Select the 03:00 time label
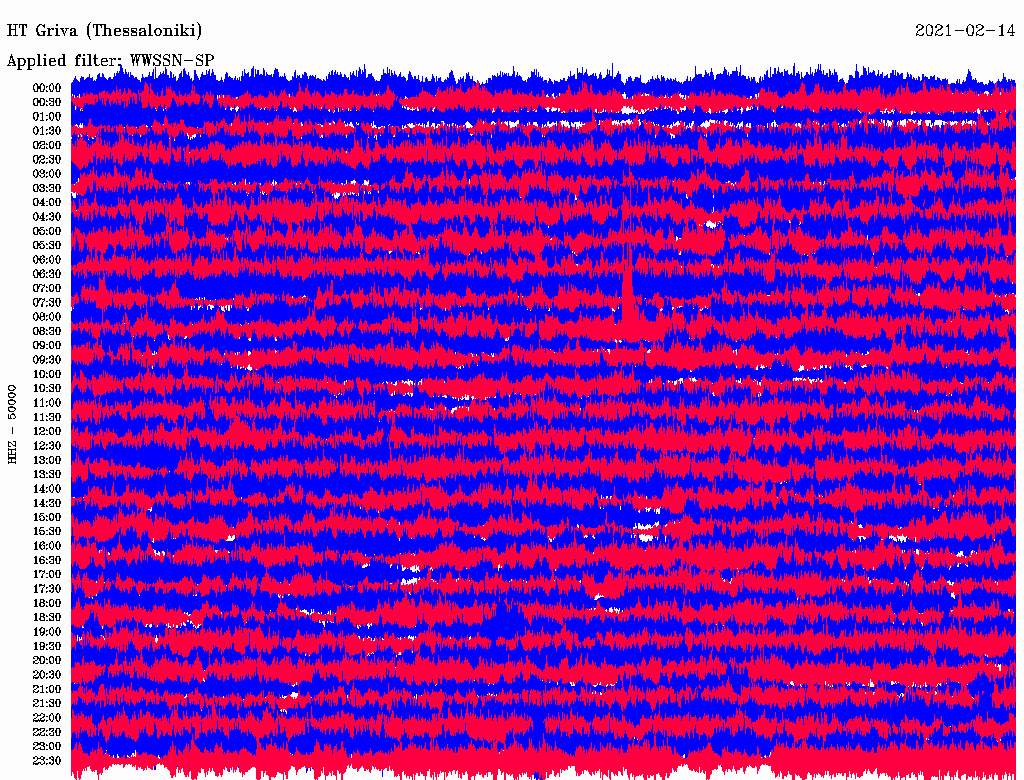Image resolution: width=1024 pixels, height=780 pixels. (x=47, y=174)
